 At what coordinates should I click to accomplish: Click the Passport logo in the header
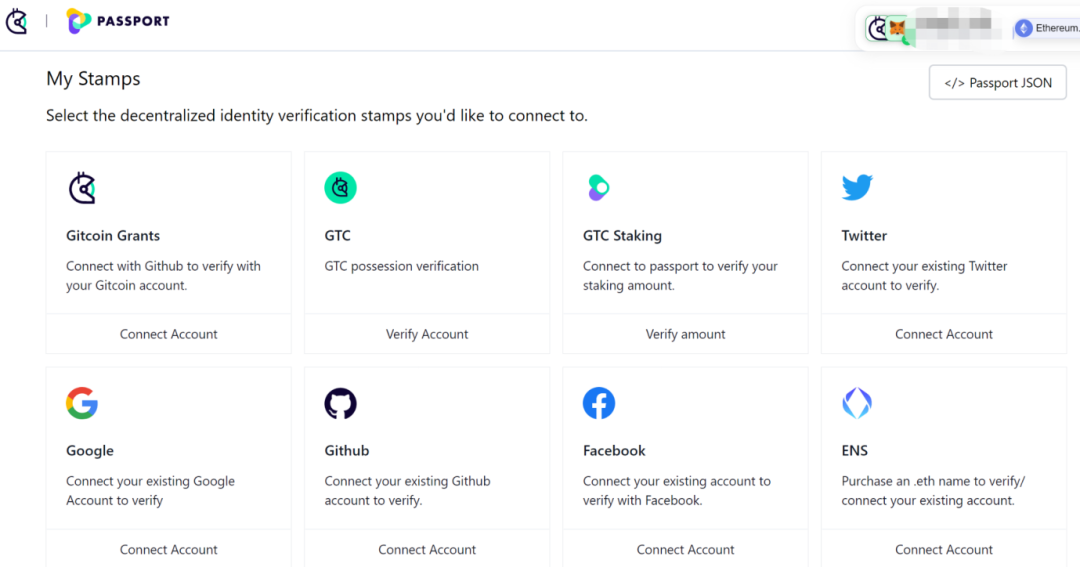pos(118,21)
